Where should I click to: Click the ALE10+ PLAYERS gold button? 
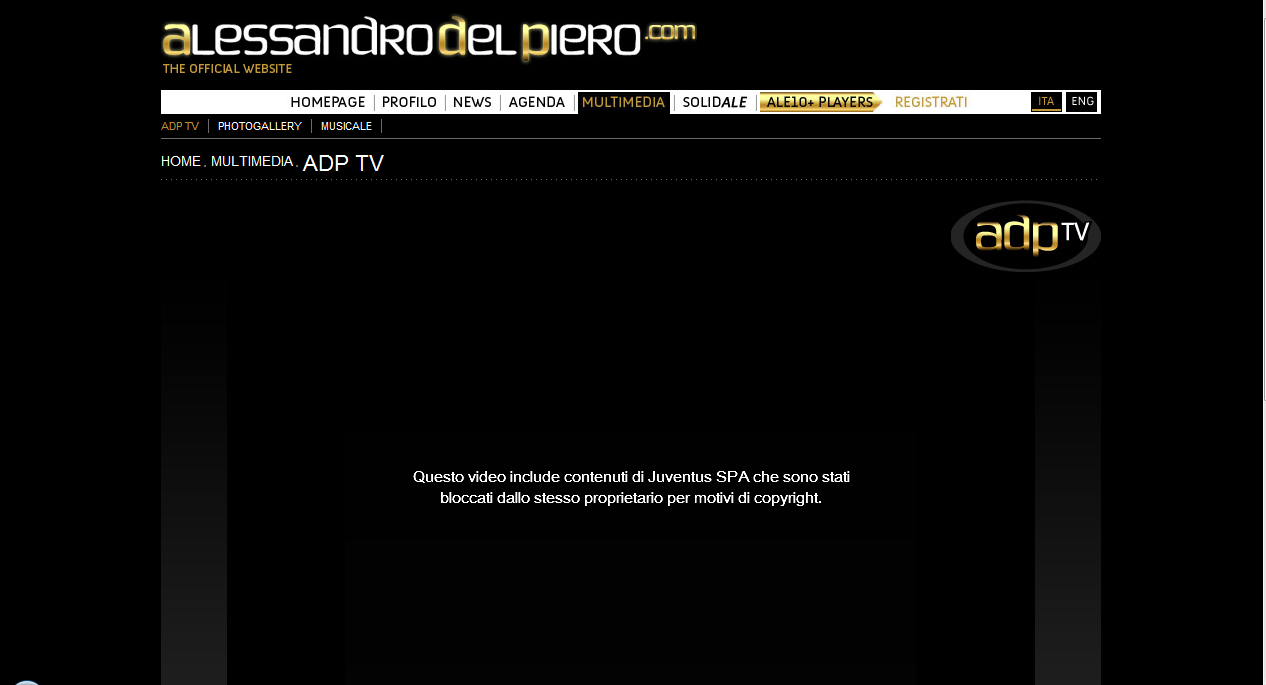pos(821,102)
